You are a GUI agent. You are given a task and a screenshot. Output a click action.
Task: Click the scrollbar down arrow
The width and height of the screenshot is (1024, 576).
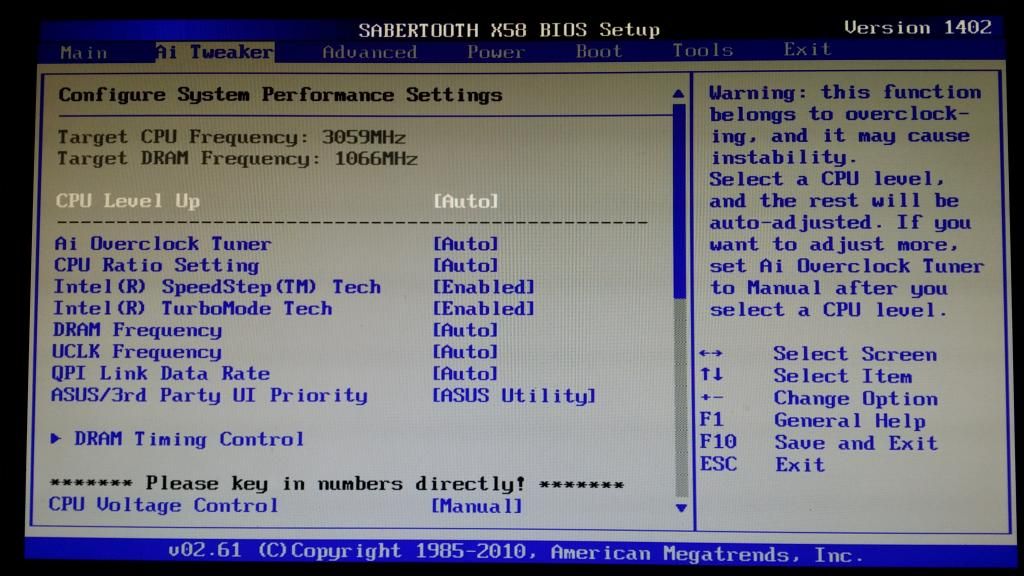point(681,507)
